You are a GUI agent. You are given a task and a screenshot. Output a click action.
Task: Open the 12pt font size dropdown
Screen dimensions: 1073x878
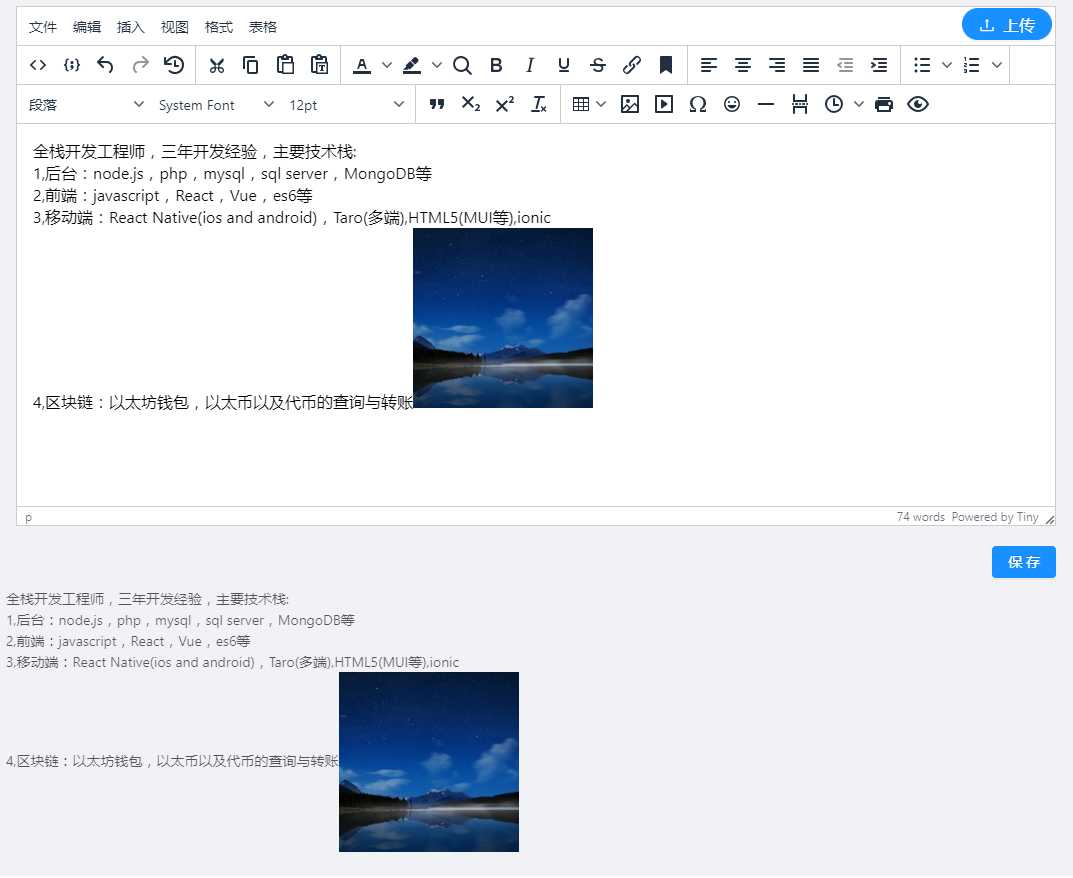point(346,105)
